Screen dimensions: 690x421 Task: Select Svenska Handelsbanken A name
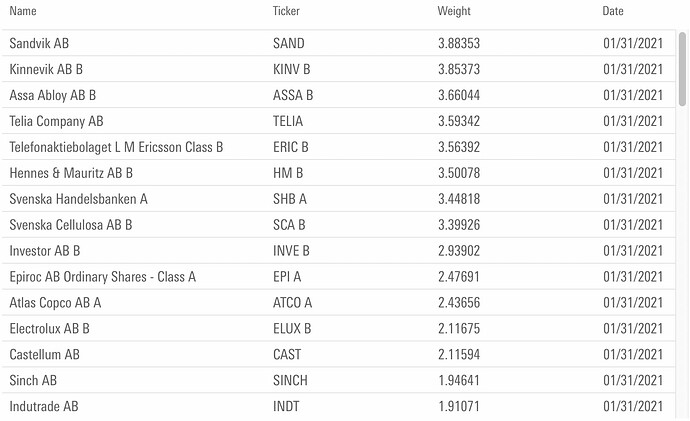click(78, 199)
